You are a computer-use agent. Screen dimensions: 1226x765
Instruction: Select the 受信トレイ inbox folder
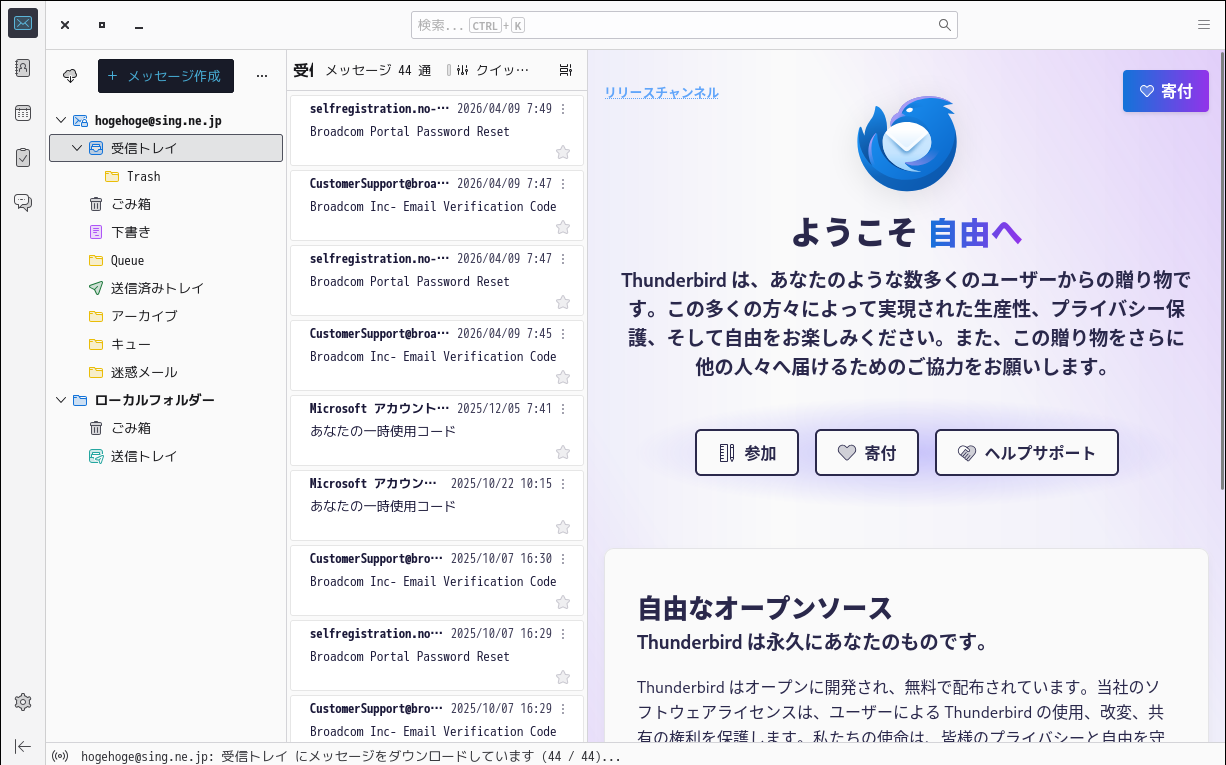point(166,148)
